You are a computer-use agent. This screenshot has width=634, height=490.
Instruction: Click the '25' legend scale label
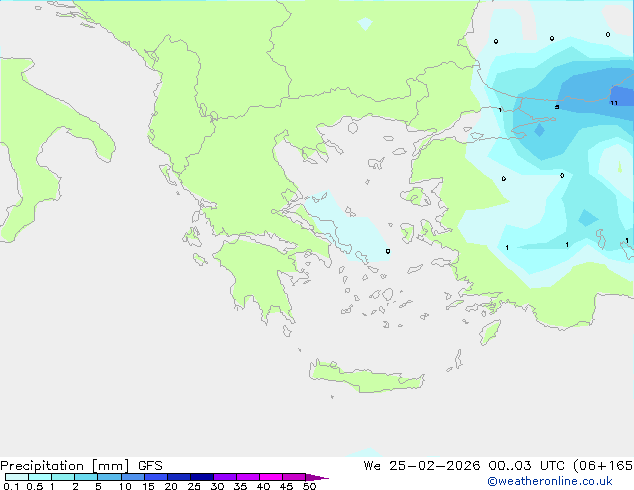194,486
